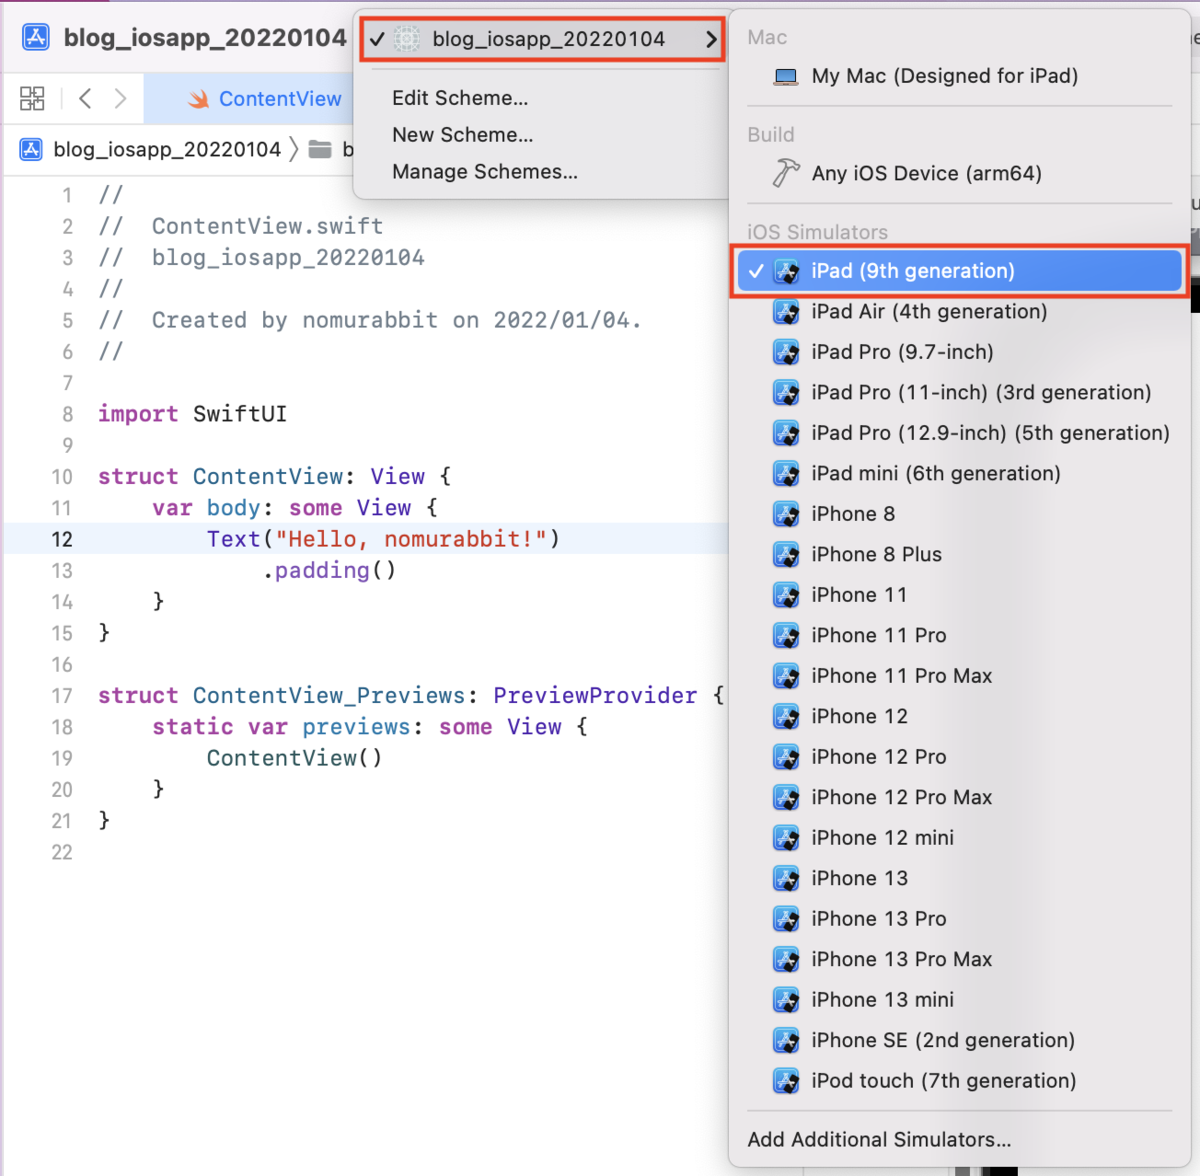This screenshot has width=1200, height=1176.
Task: Choose New Scheme...
Action: [x=463, y=135]
